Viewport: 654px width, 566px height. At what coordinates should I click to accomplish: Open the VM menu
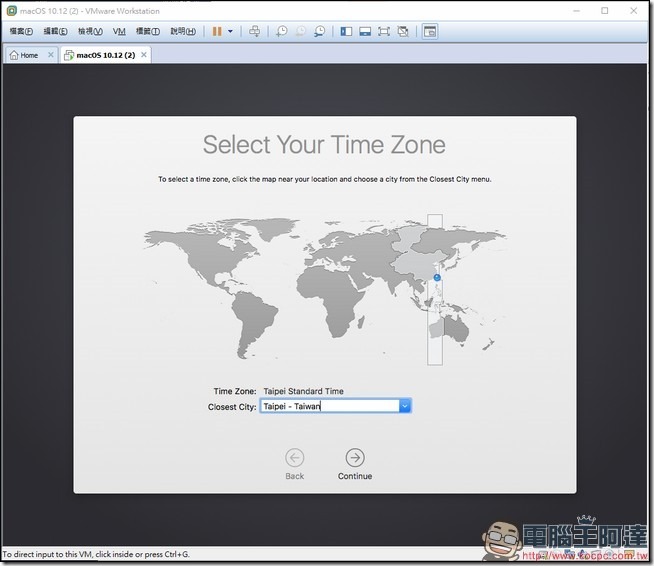[119, 31]
